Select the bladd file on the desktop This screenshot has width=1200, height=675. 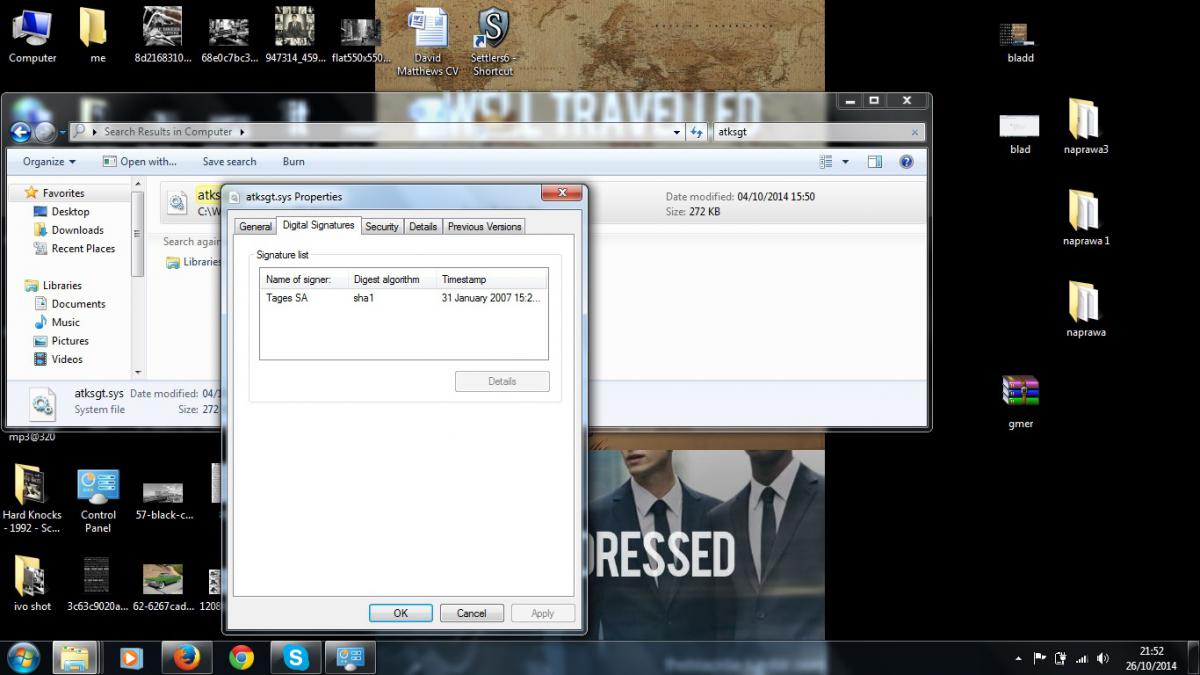[x=1020, y=42]
